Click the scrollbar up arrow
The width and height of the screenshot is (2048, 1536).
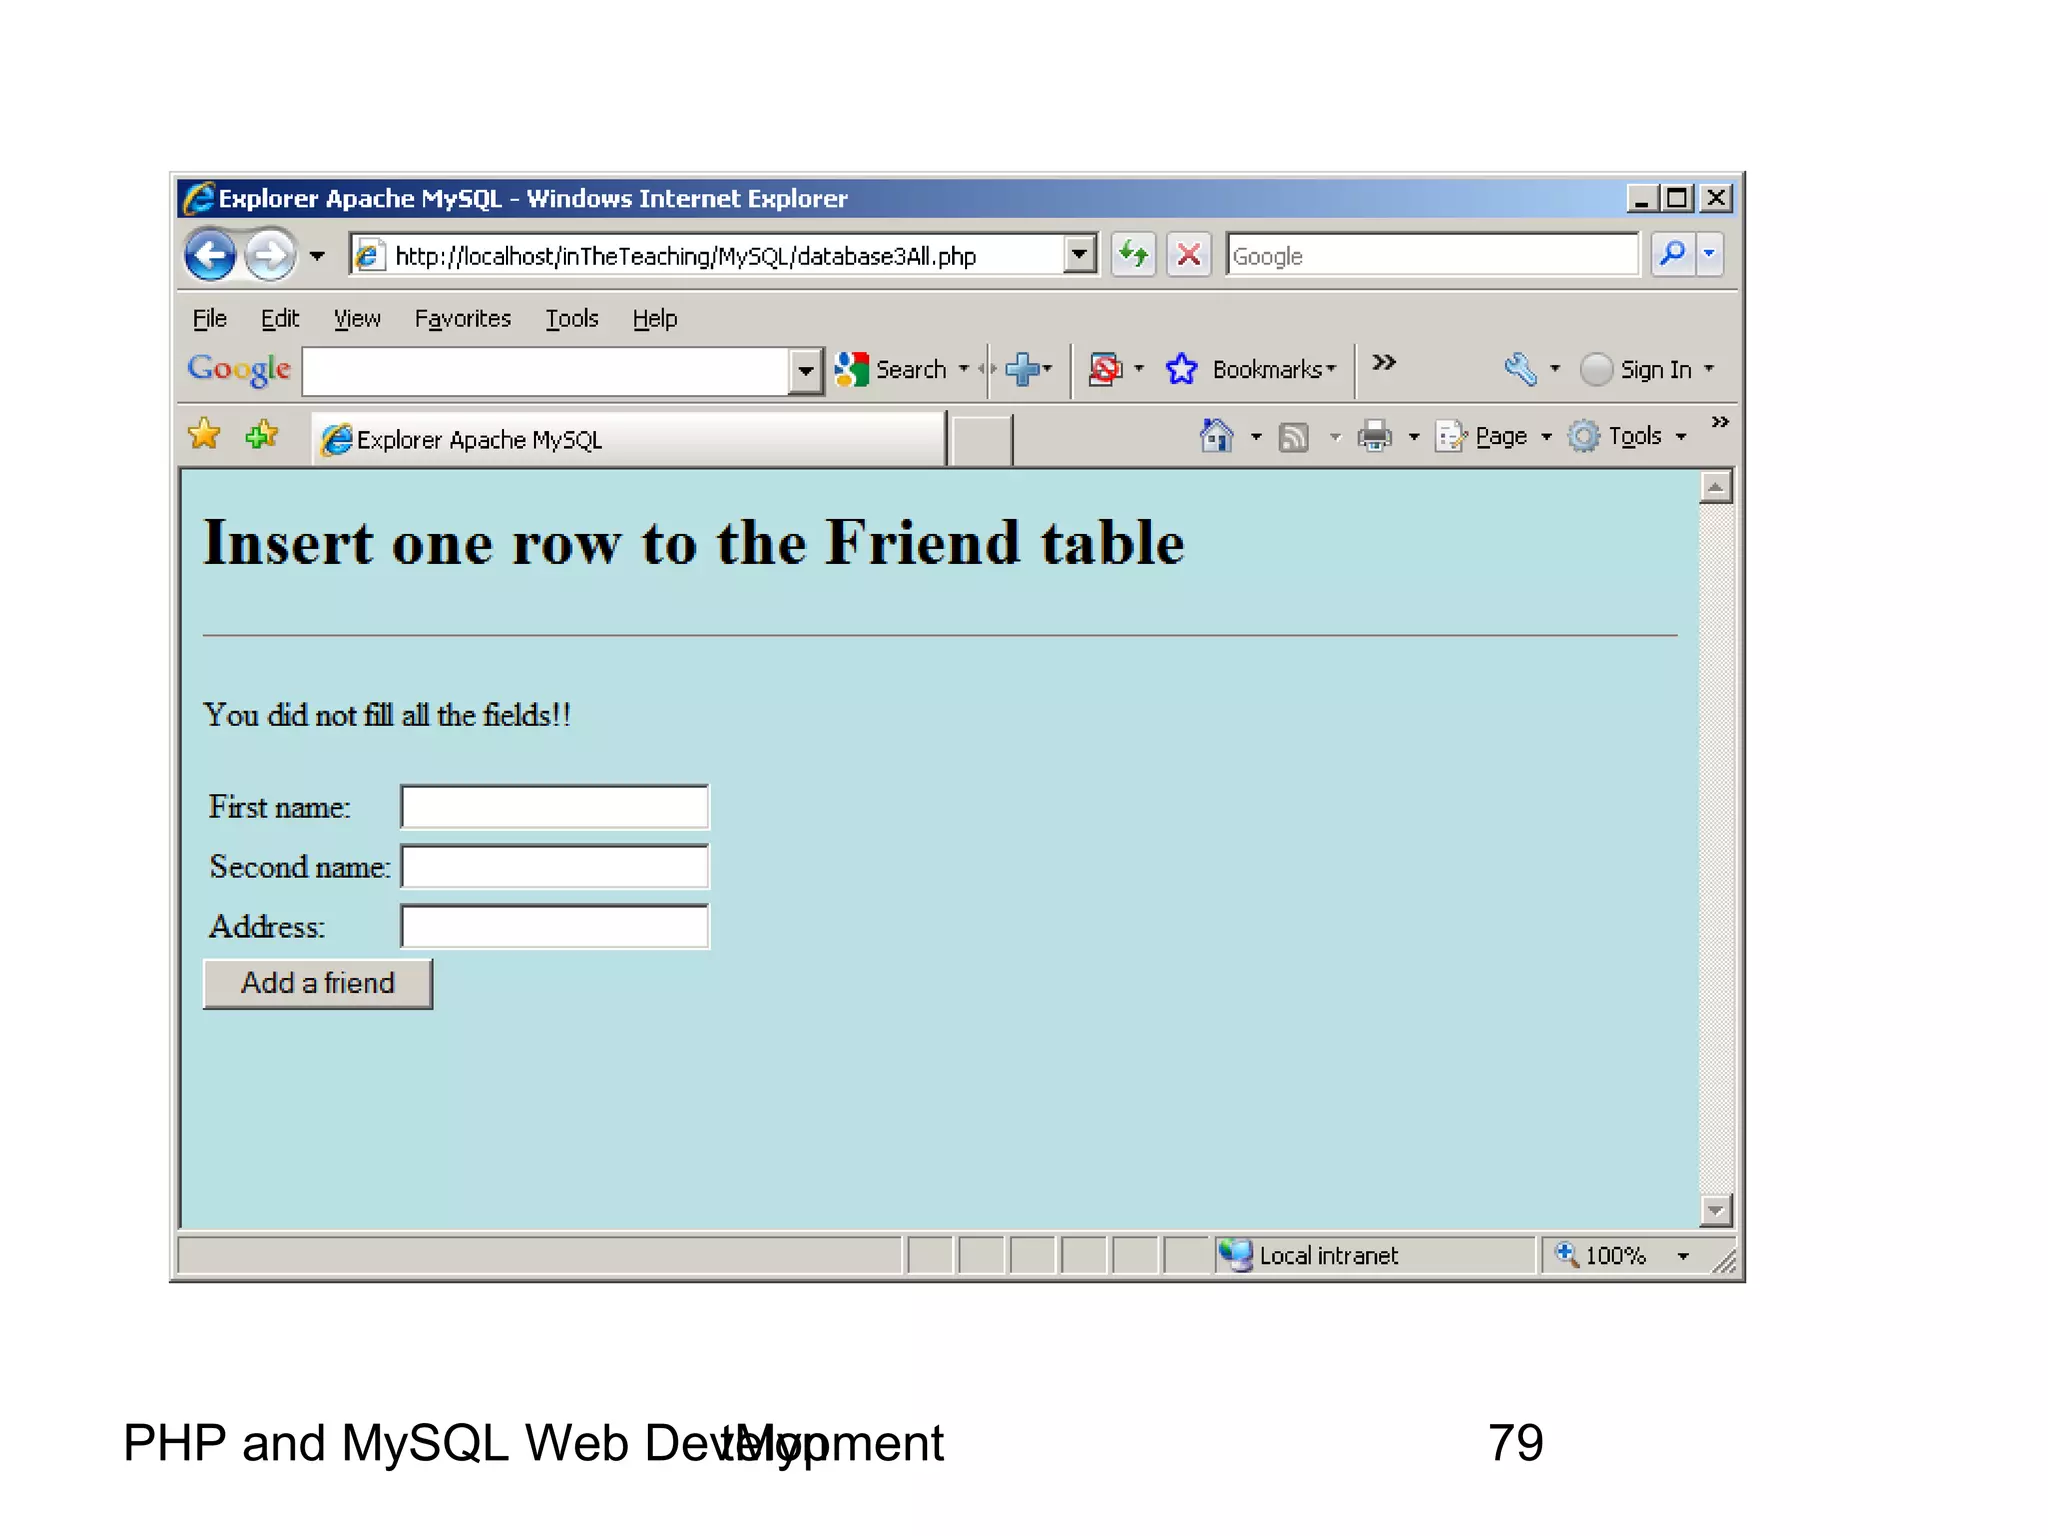(1716, 488)
